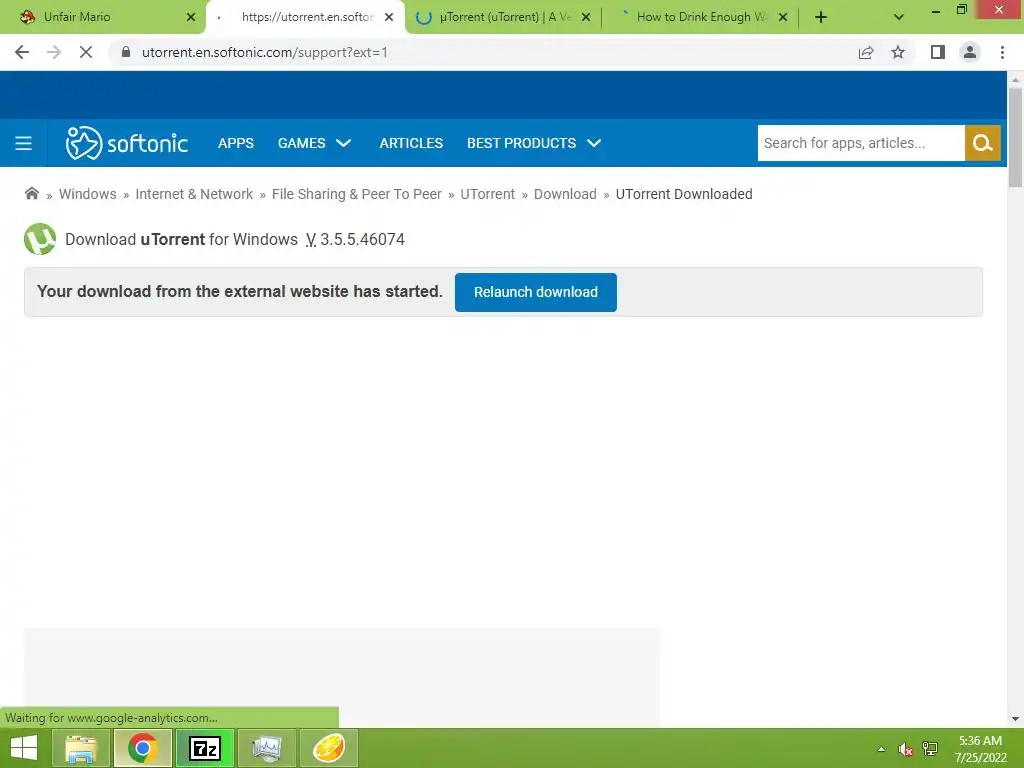
Task: Close the How to Drink Enough tab
Action: 783,17
